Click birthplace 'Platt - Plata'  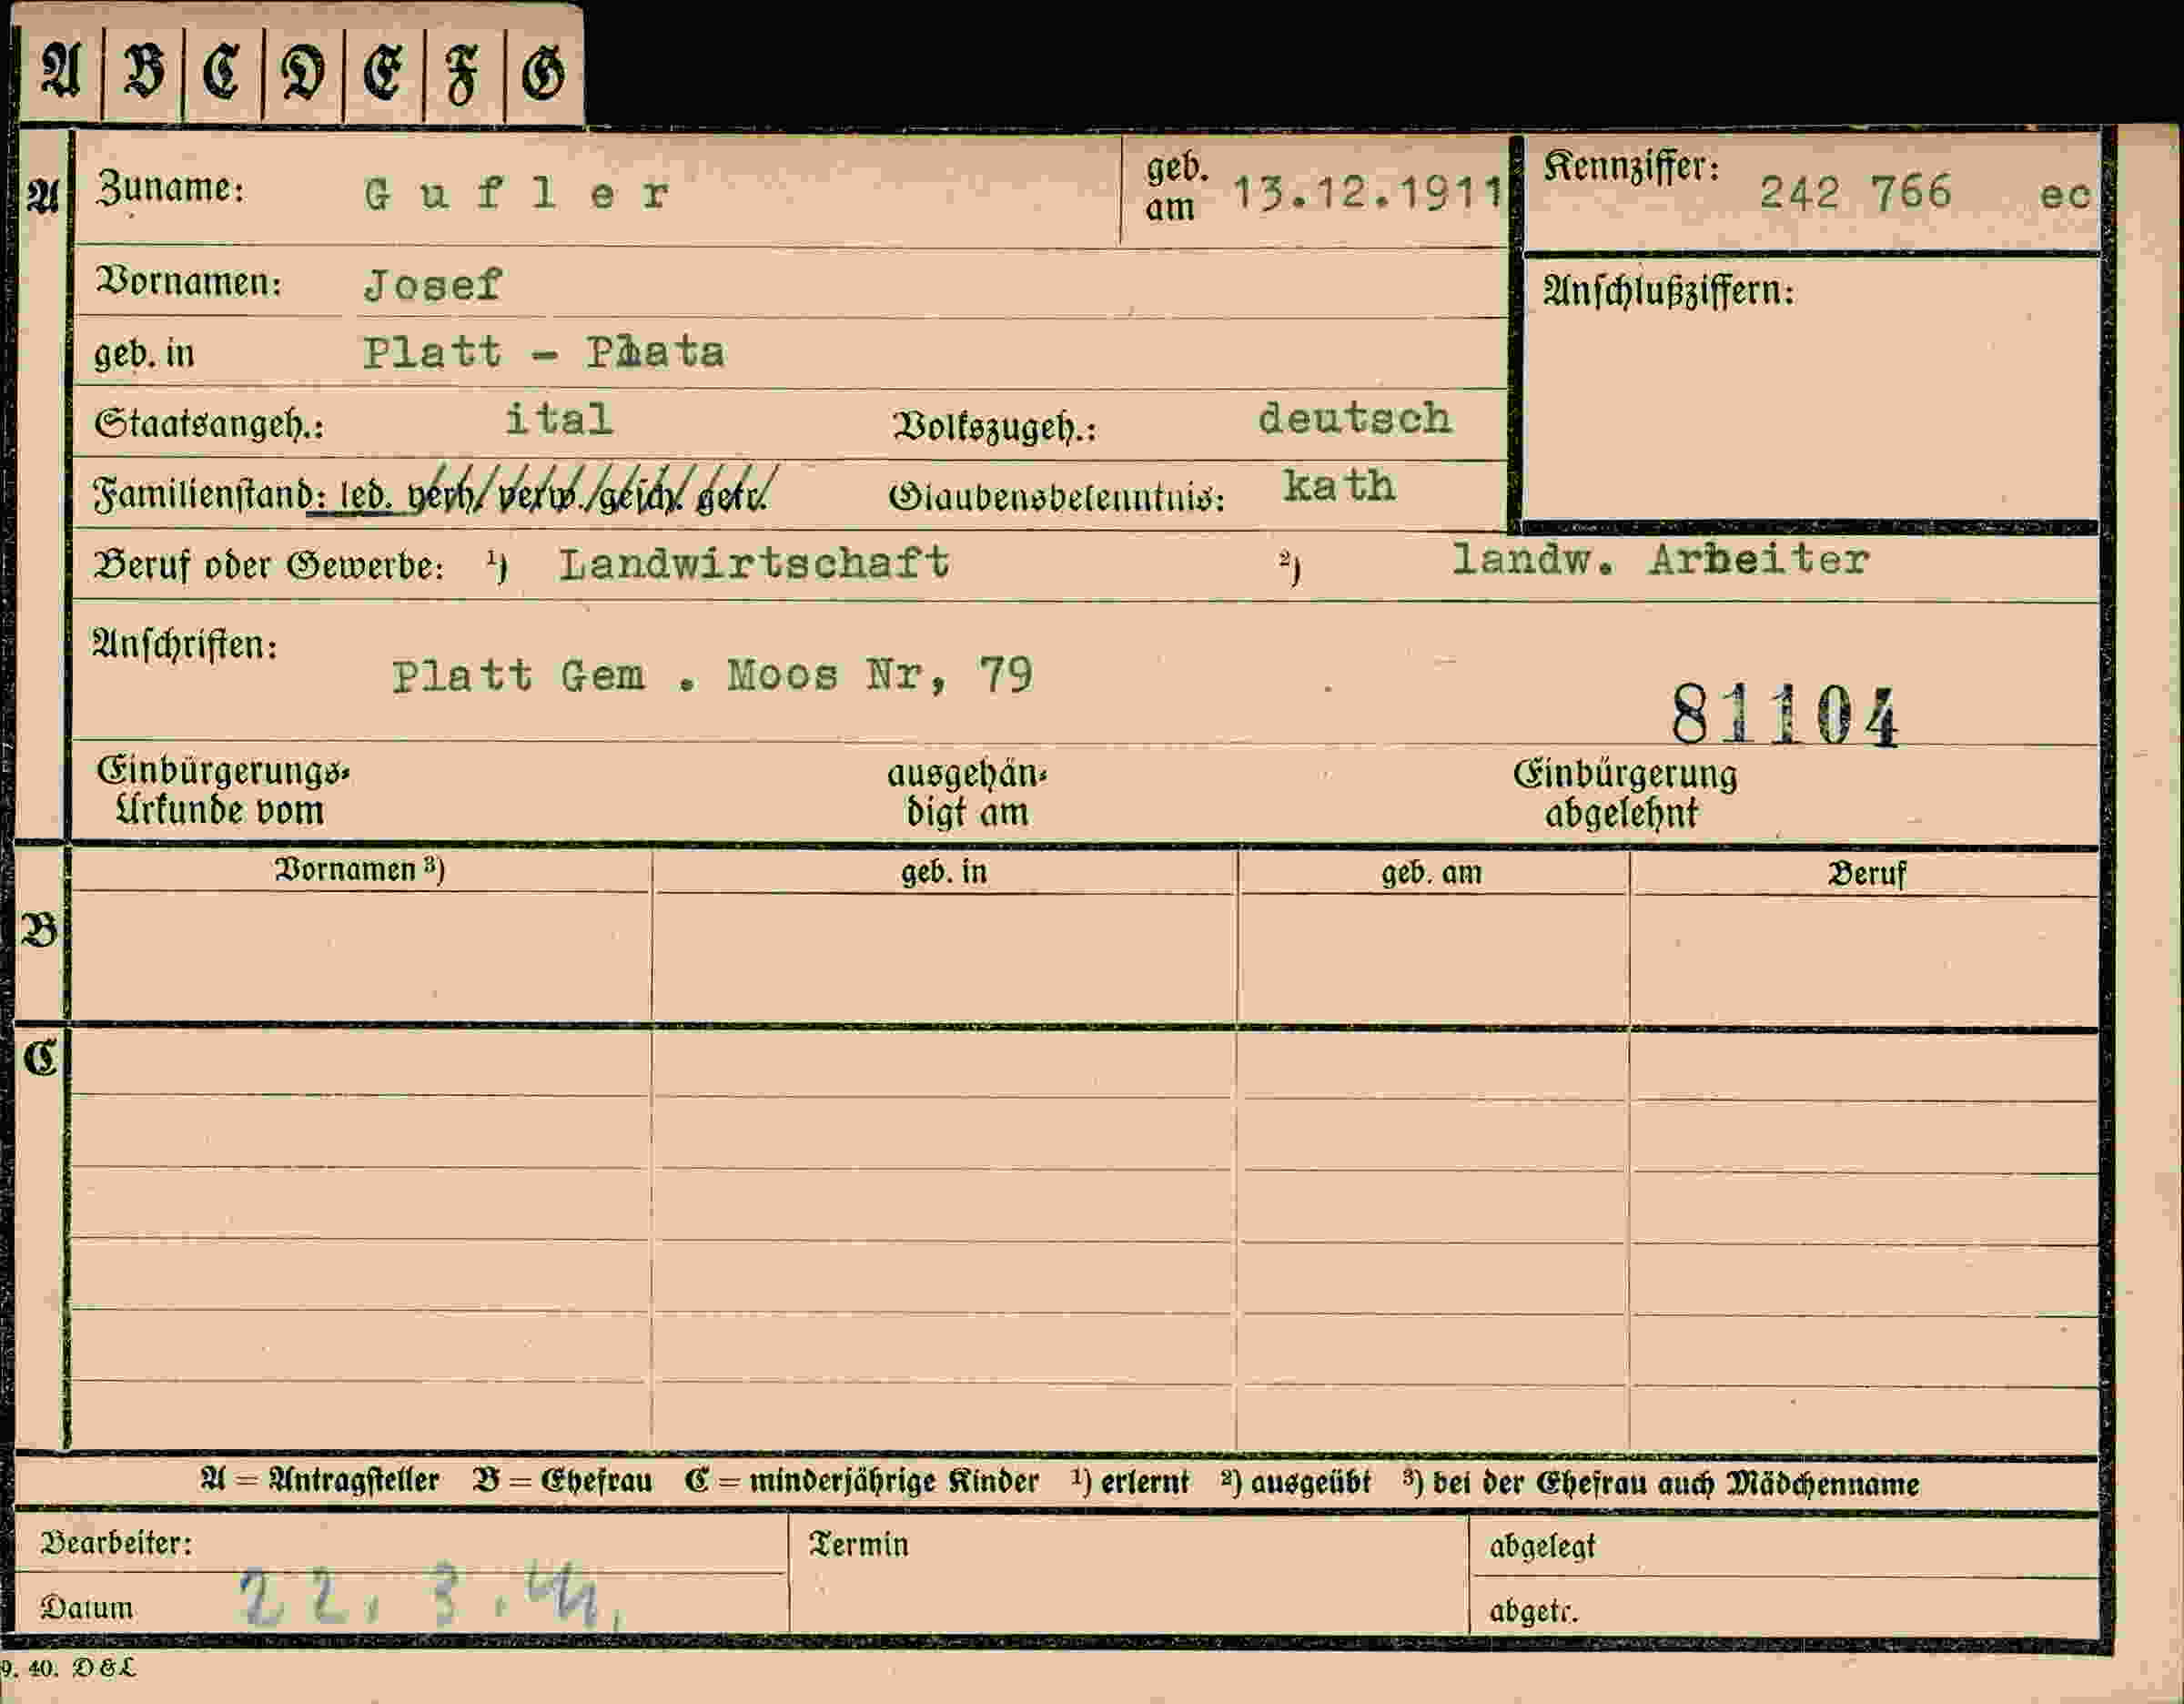click(x=544, y=352)
